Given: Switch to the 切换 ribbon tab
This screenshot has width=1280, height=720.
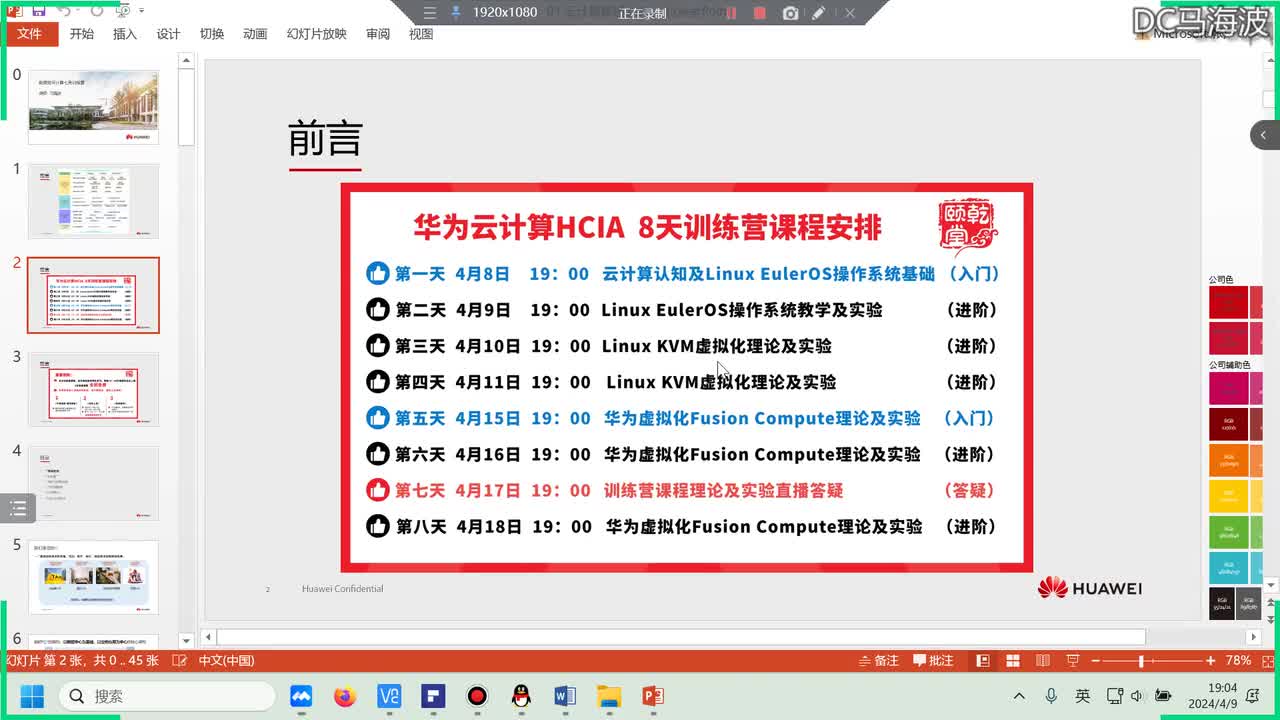Looking at the screenshot, I should point(212,34).
